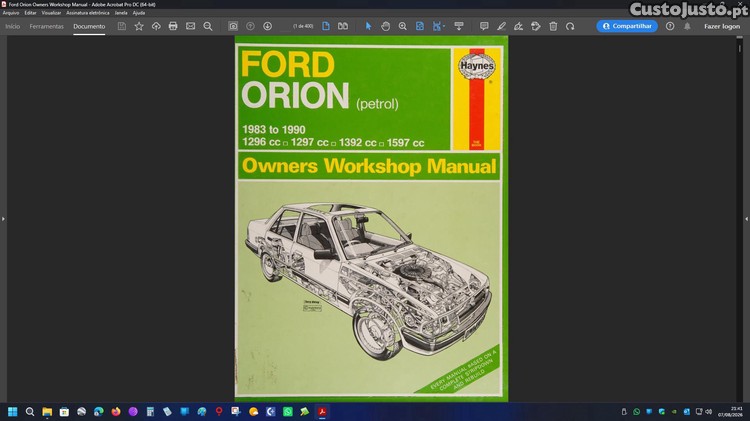Viewport: 750px width, 421px height.
Task: Click the Adobe Acrobat taskbar icon
Action: click(322, 411)
